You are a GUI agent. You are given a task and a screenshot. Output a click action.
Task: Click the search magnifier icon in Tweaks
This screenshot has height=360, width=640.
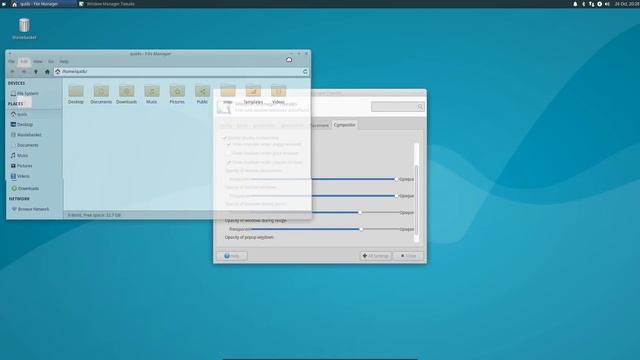(420, 107)
